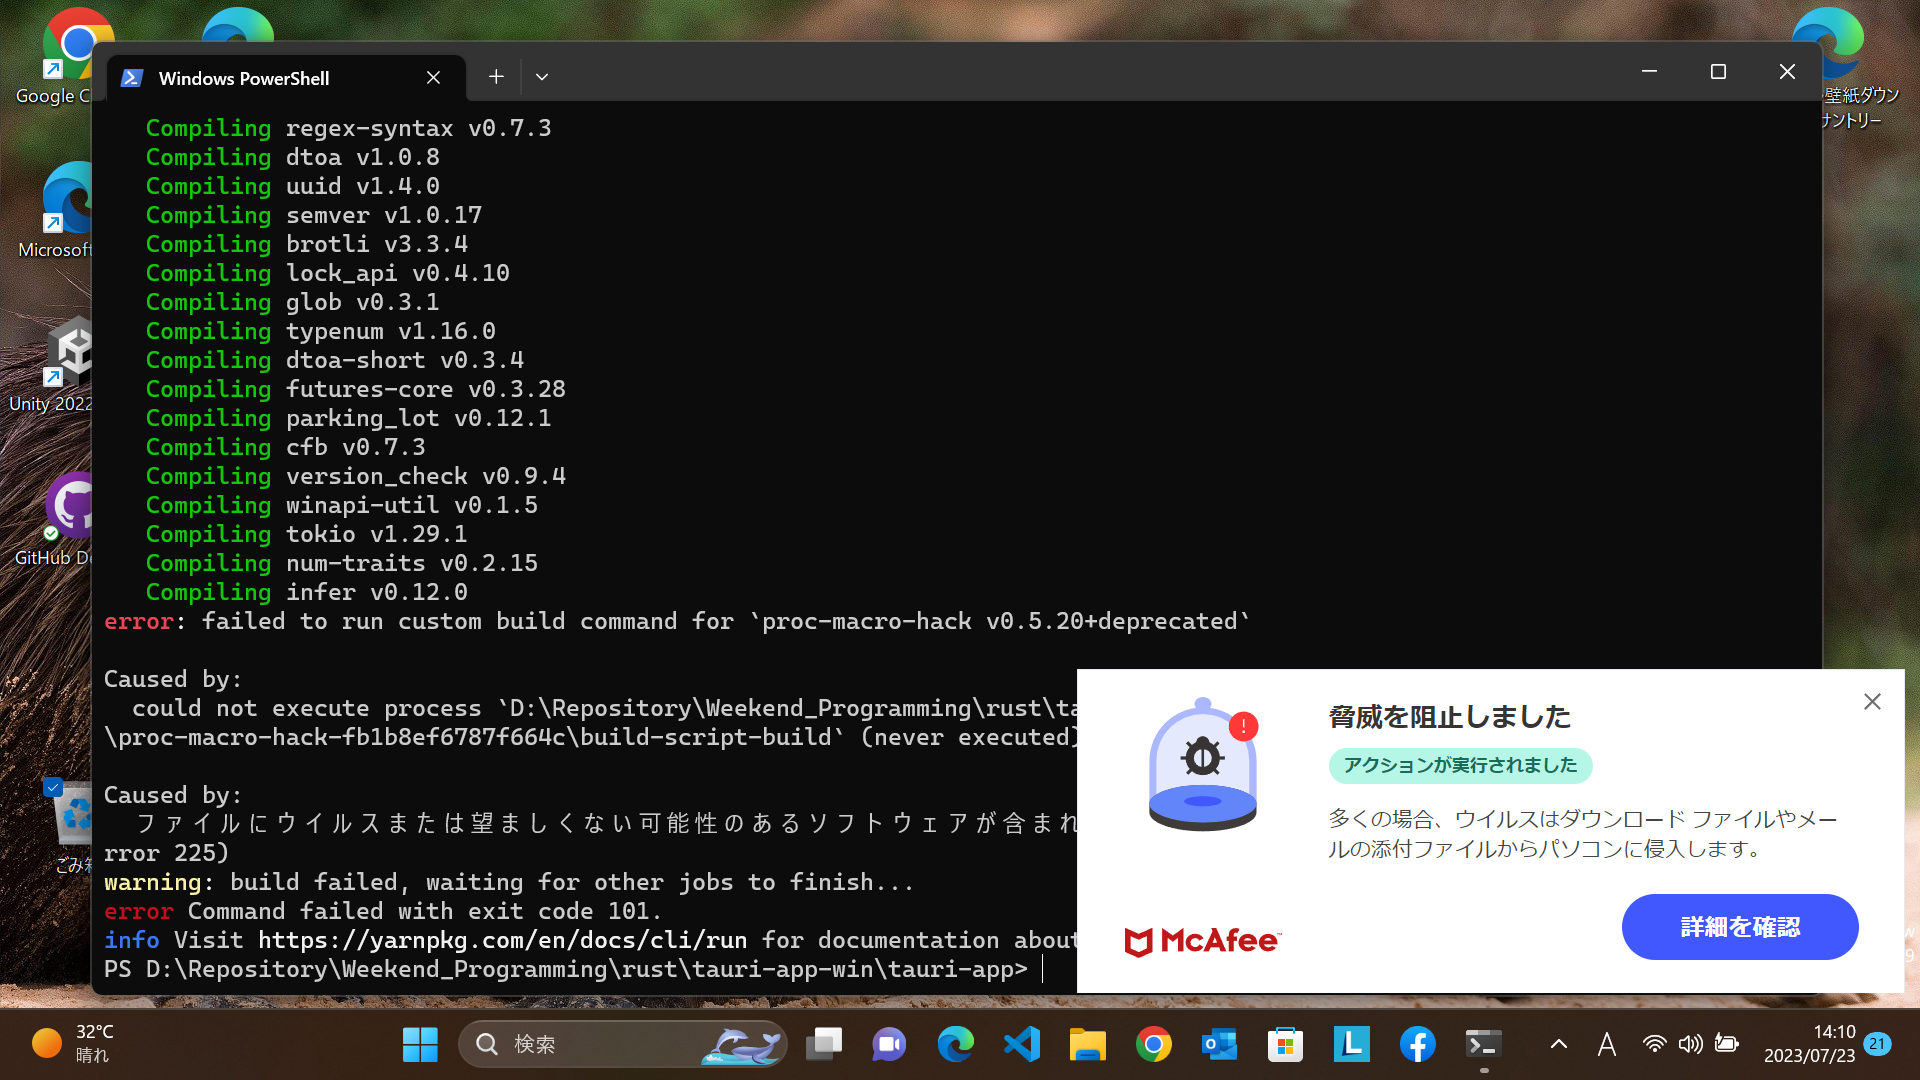Click the Terminal icon on the taskbar
This screenshot has height=1080, width=1920.
point(1483,1044)
